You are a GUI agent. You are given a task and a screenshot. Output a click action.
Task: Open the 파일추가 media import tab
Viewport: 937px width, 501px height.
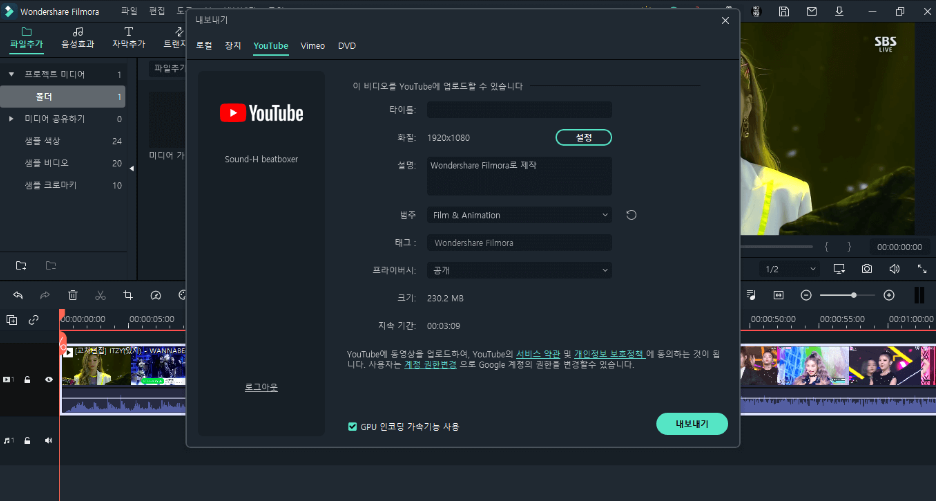(26, 37)
